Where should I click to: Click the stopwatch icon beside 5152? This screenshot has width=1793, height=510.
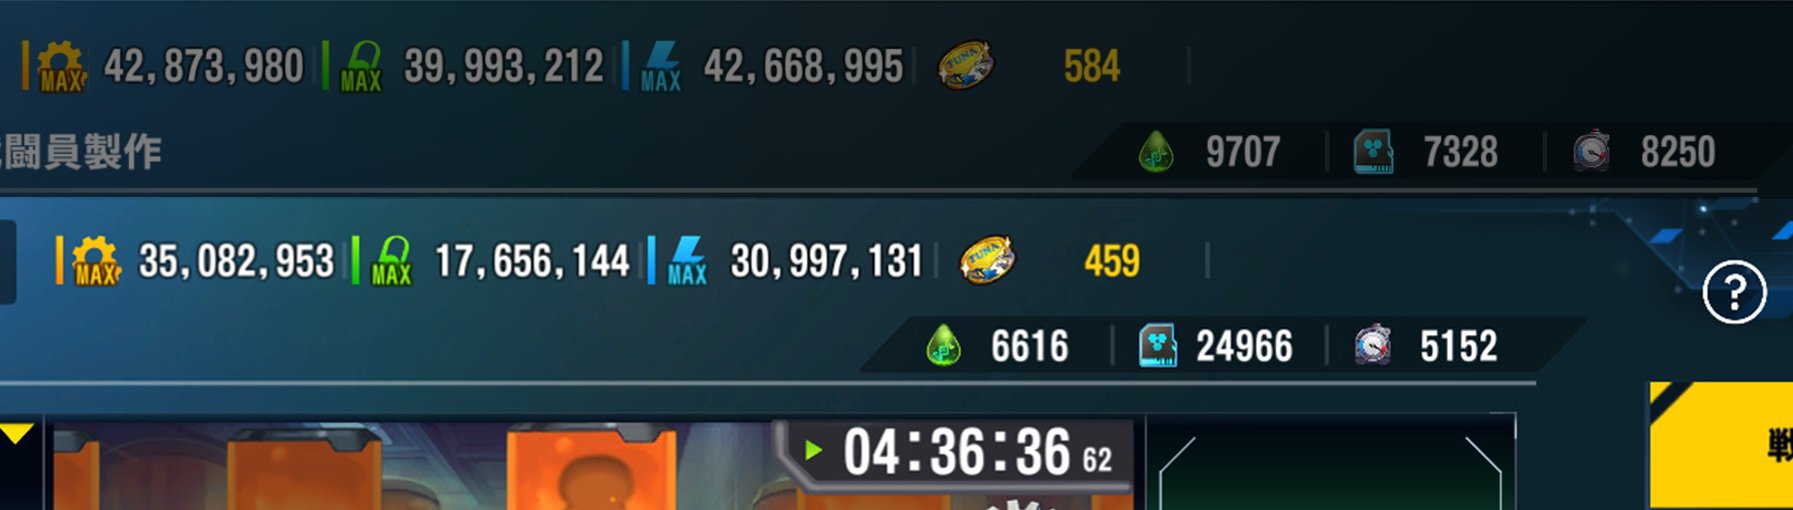(x=1373, y=345)
